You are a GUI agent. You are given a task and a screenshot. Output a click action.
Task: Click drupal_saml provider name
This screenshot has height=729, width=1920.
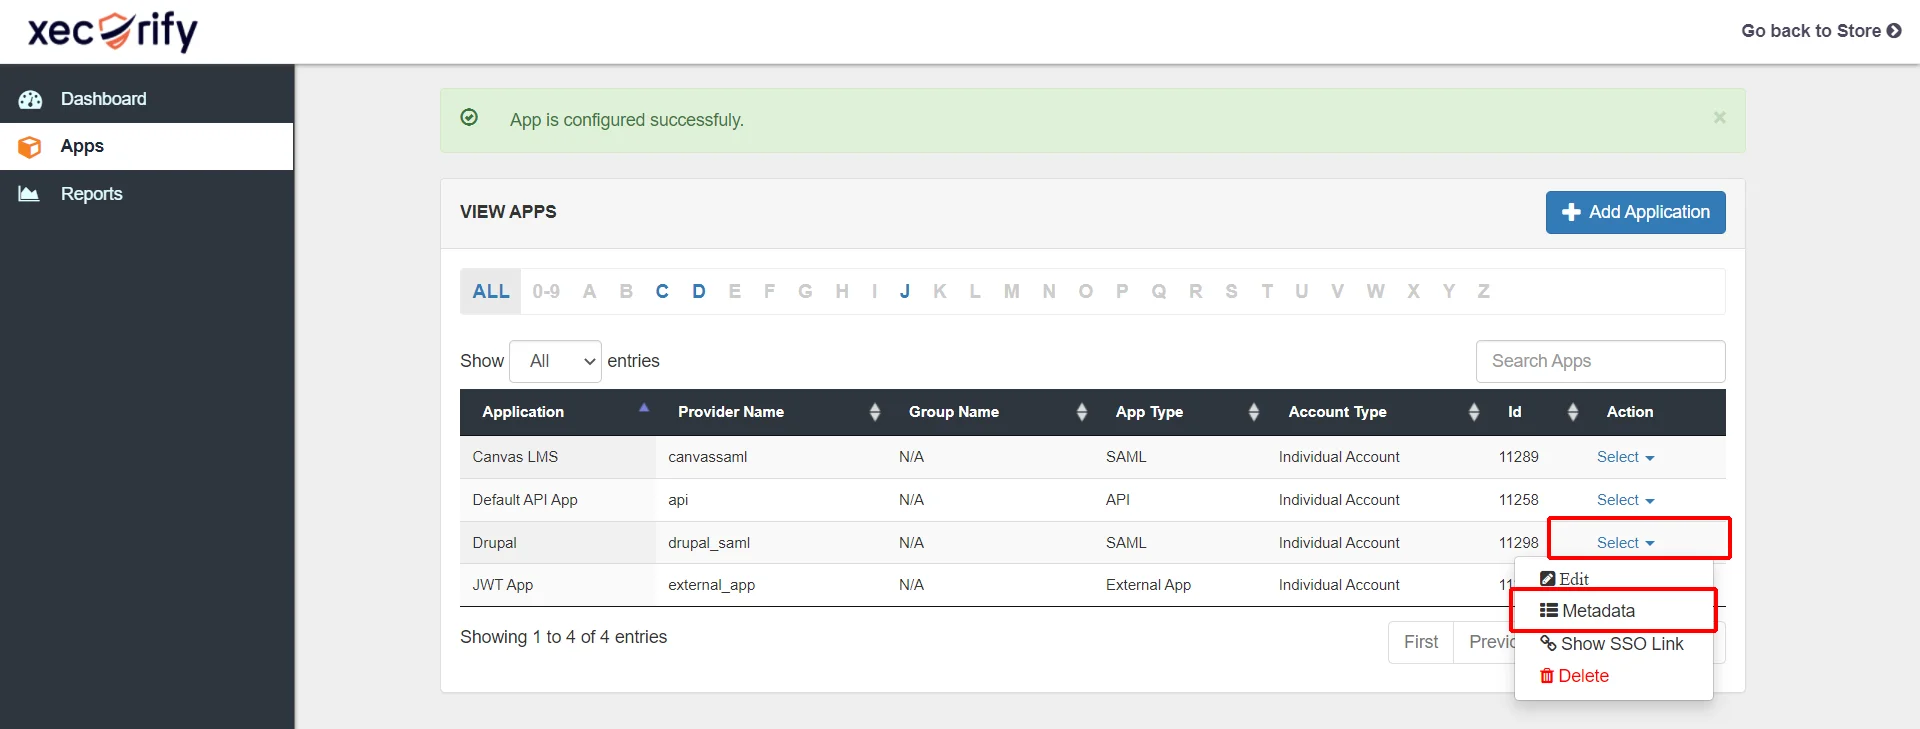pyautogui.click(x=709, y=543)
